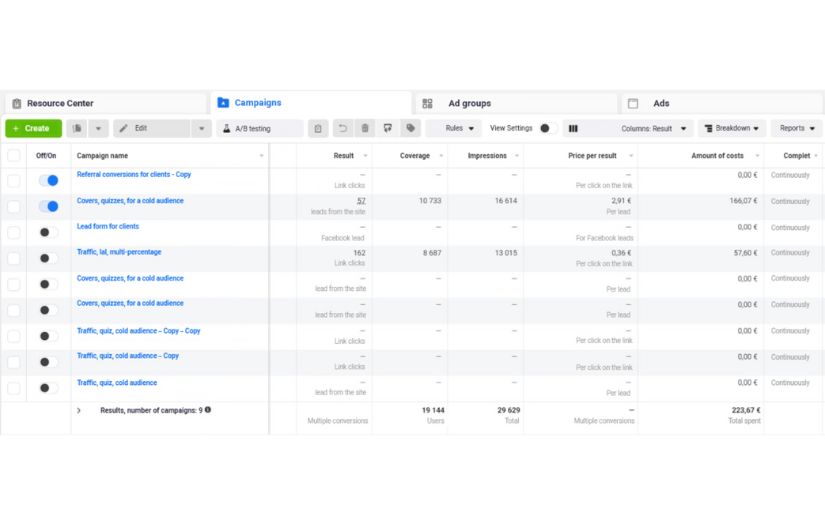Click the 13 015 impressions value
Viewport: 825px width, 525px height.
click(x=506, y=253)
